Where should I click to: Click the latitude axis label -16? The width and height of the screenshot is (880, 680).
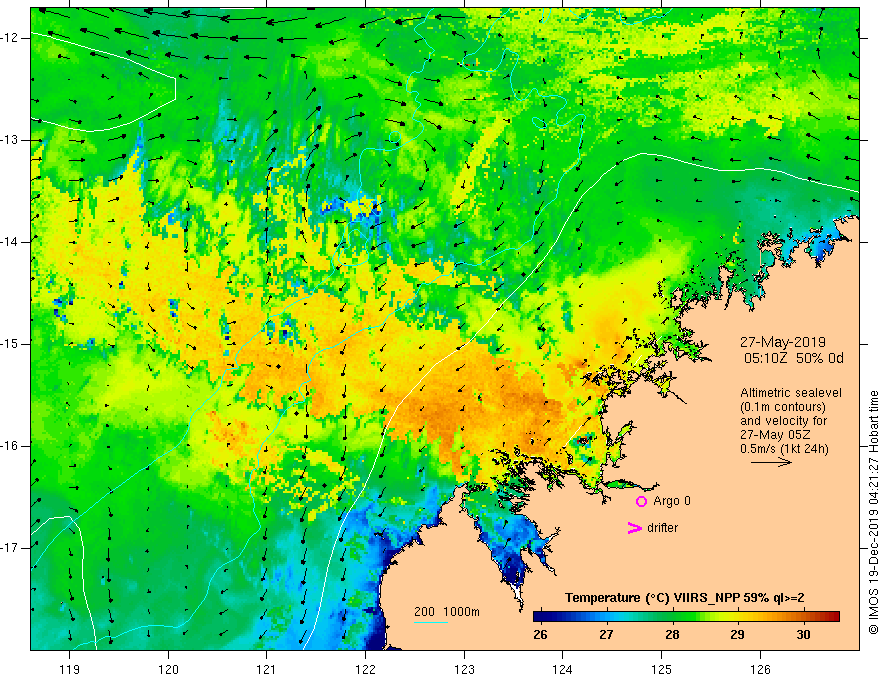[x=11, y=446]
